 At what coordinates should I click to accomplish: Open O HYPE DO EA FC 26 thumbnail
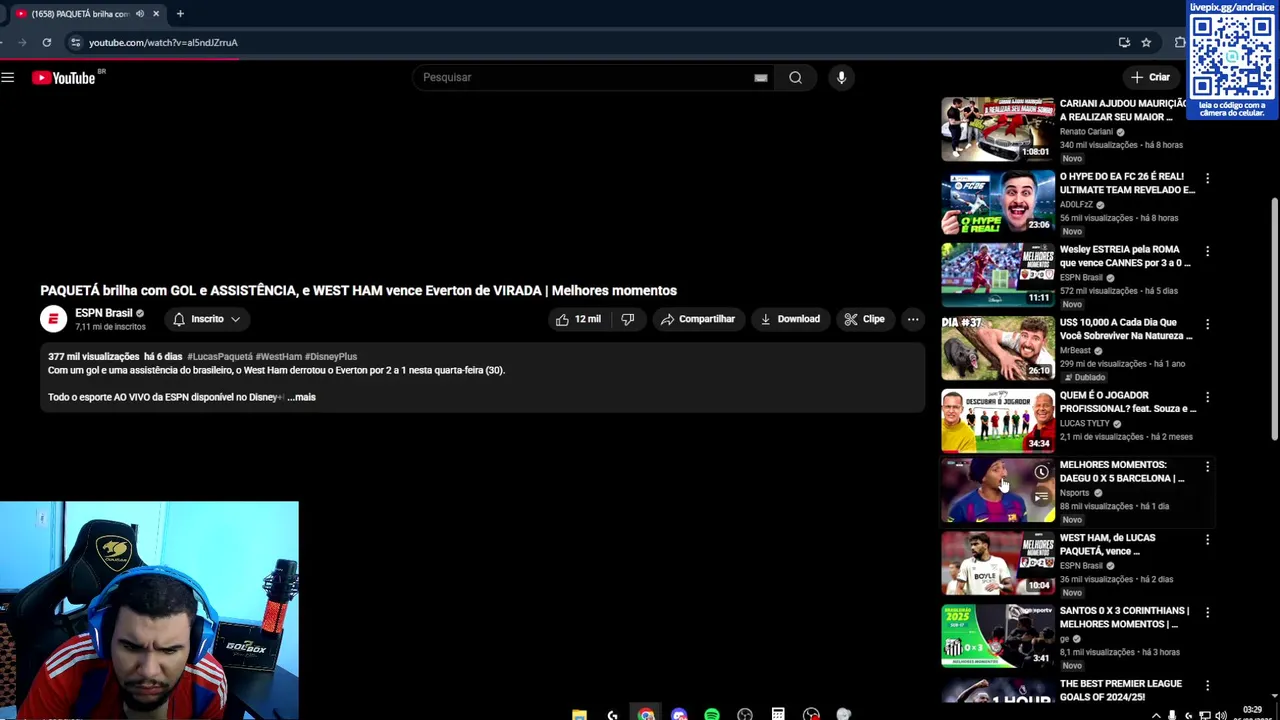[997, 202]
